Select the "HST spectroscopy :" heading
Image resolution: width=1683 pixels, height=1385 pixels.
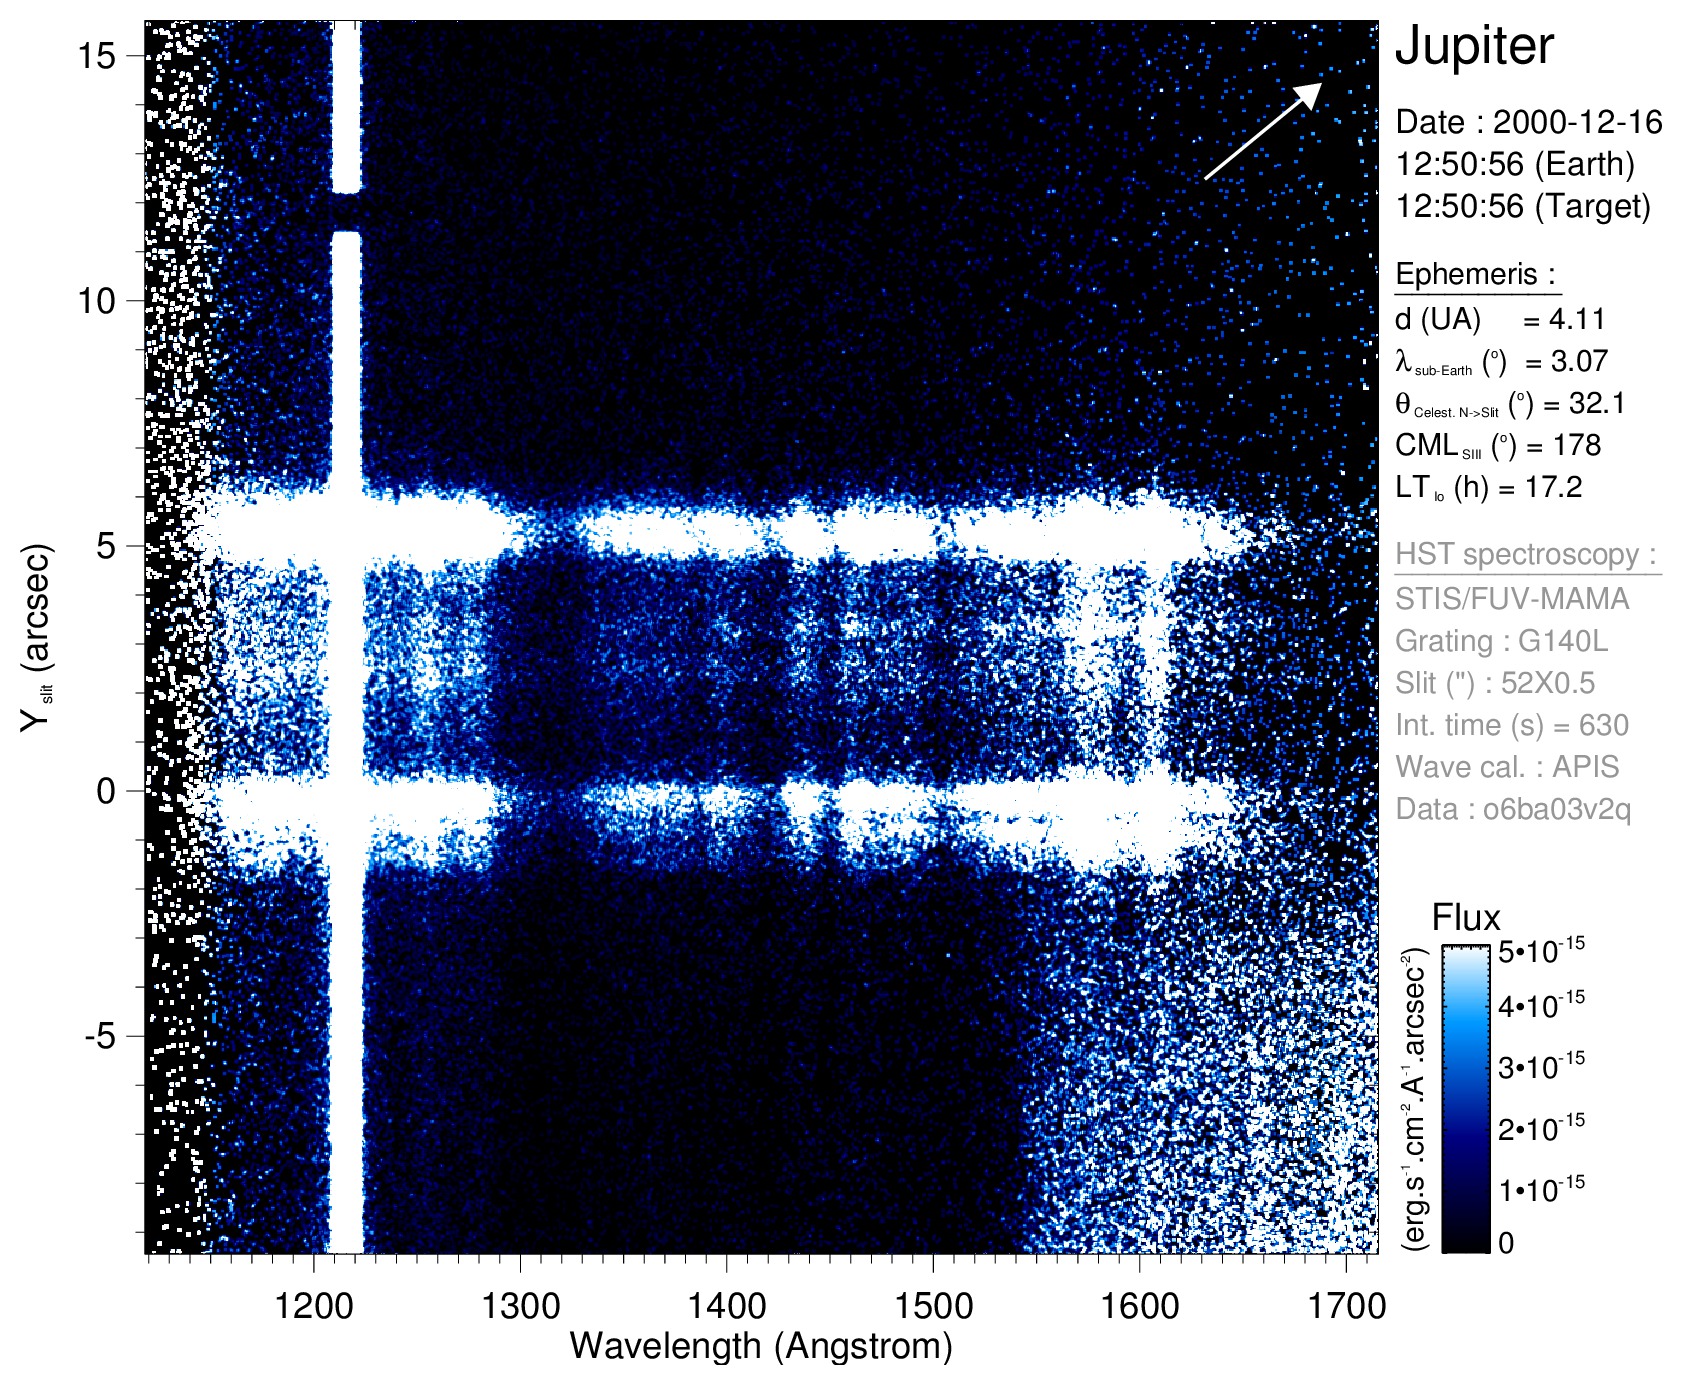1526,554
